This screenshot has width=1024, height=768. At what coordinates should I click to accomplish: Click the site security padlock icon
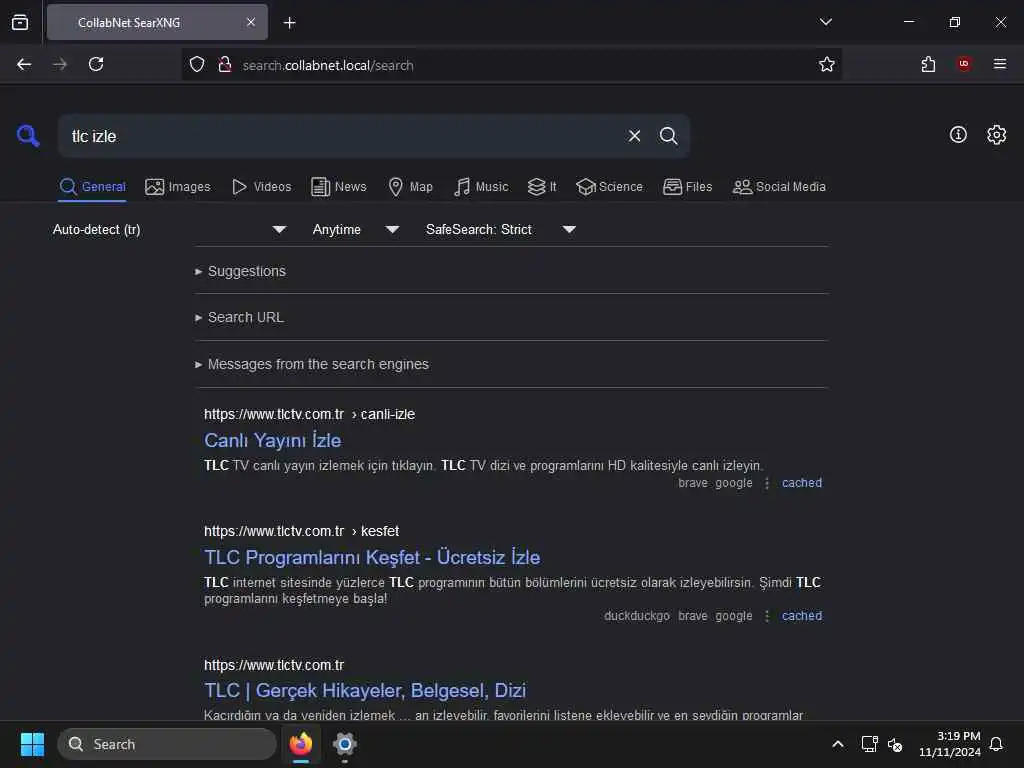[x=225, y=65]
